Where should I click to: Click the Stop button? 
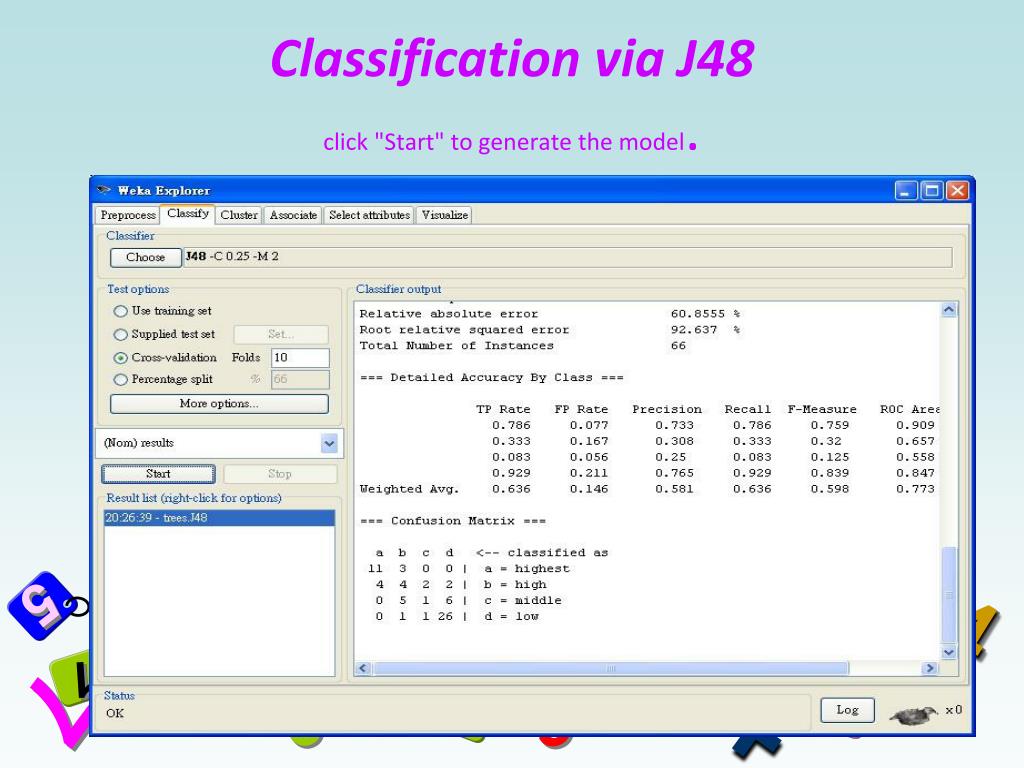pos(280,473)
